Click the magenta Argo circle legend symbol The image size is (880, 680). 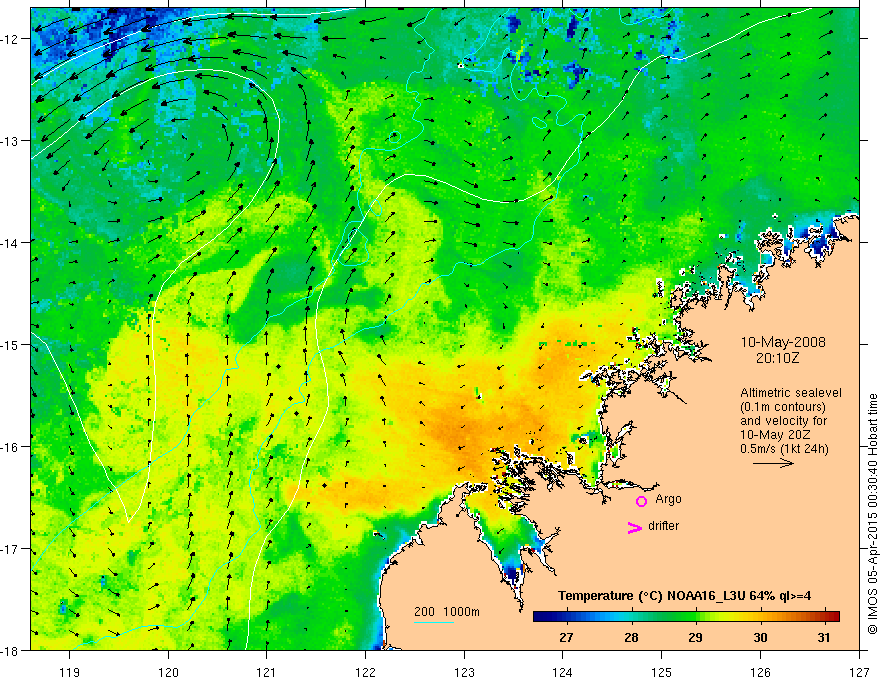click(641, 501)
